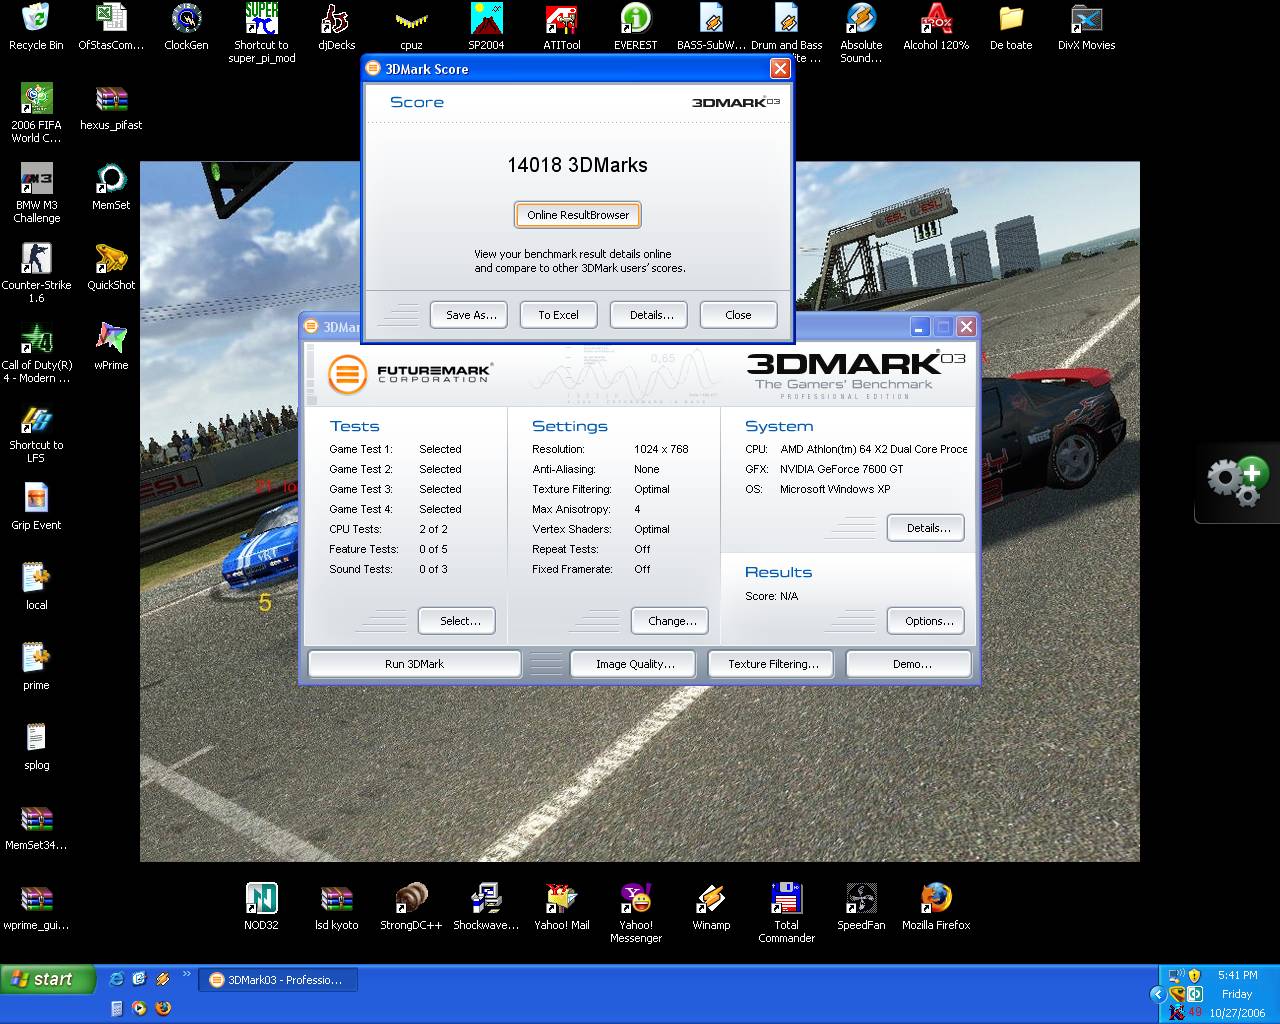Launch Call of Duty 4 desktop shortcut
The height and width of the screenshot is (1024, 1280).
pos(36,353)
